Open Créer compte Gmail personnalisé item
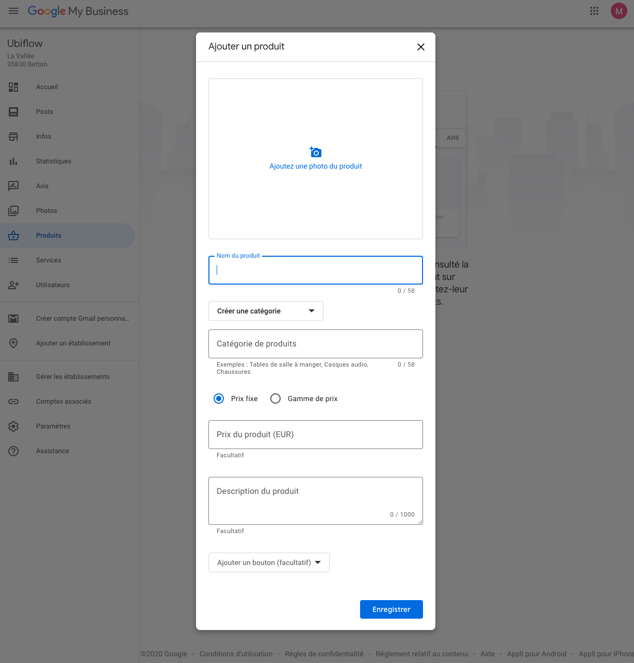This screenshot has height=663, width=634. [x=82, y=318]
